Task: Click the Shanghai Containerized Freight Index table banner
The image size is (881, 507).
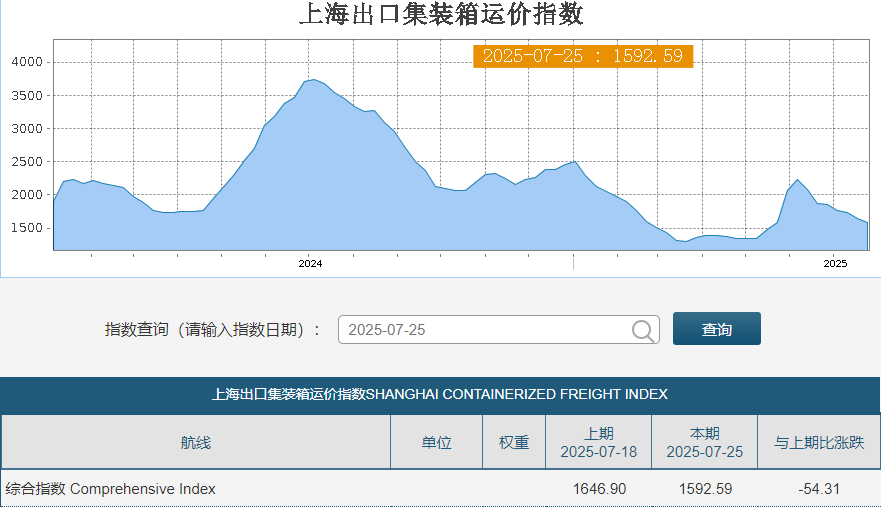Action: pyautogui.click(x=440, y=394)
